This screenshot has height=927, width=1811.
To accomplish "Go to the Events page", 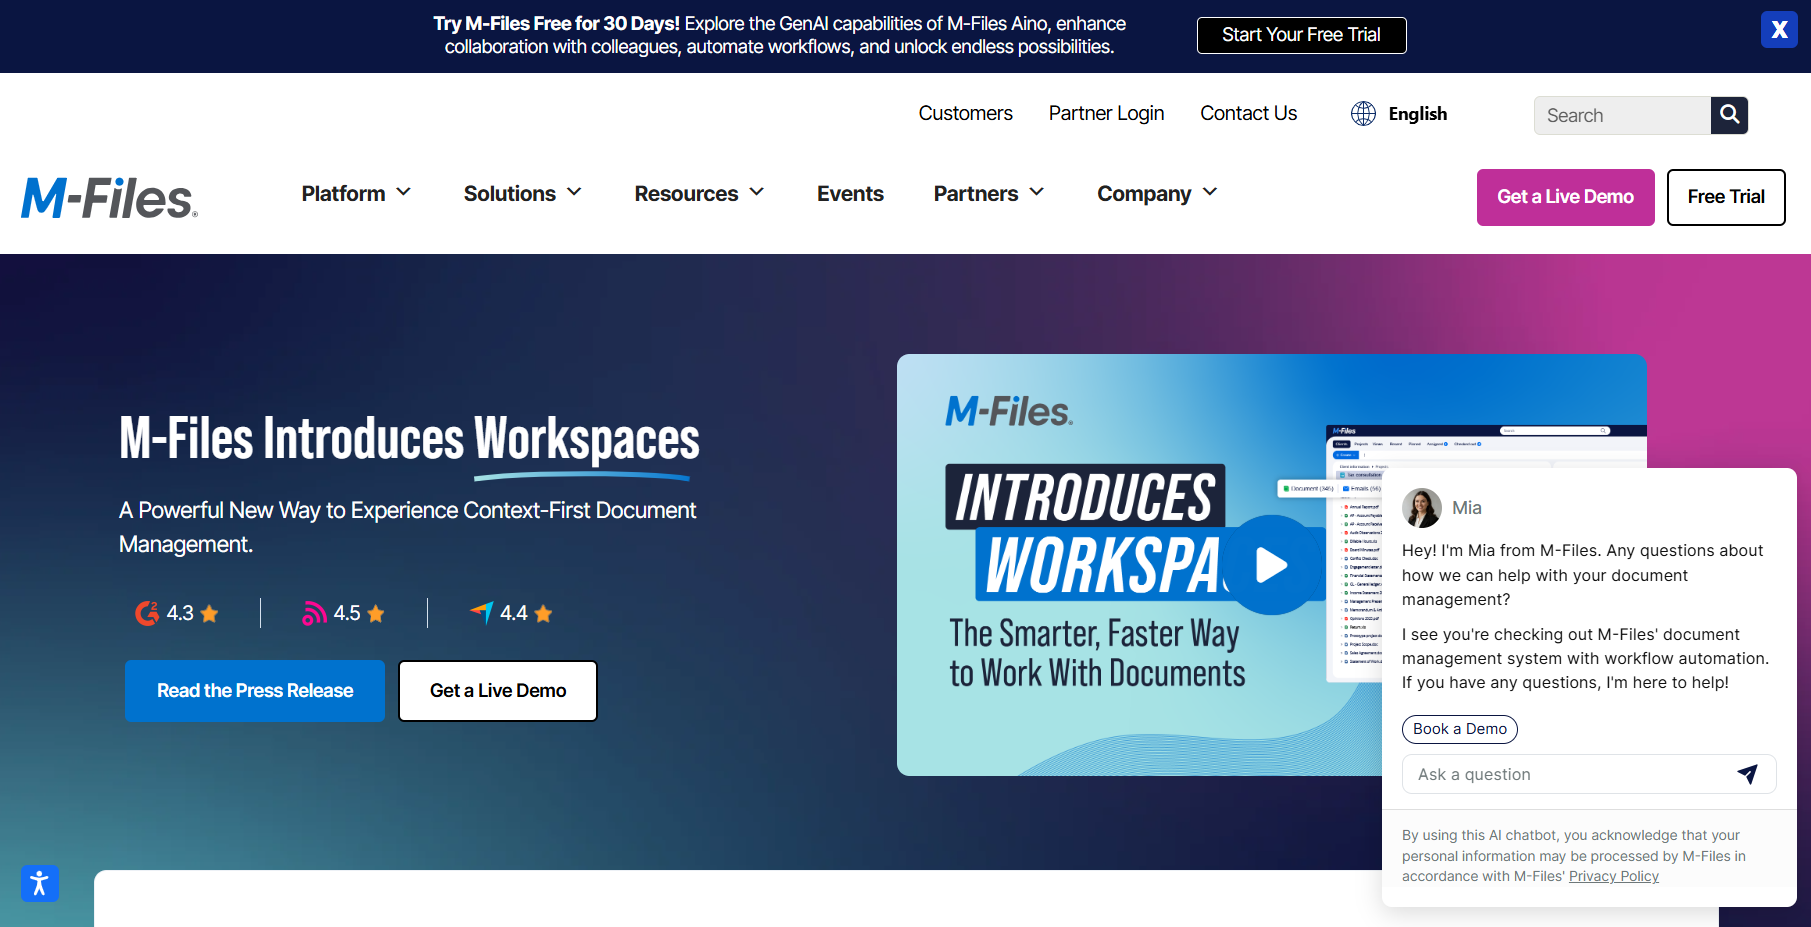I will 850,193.
